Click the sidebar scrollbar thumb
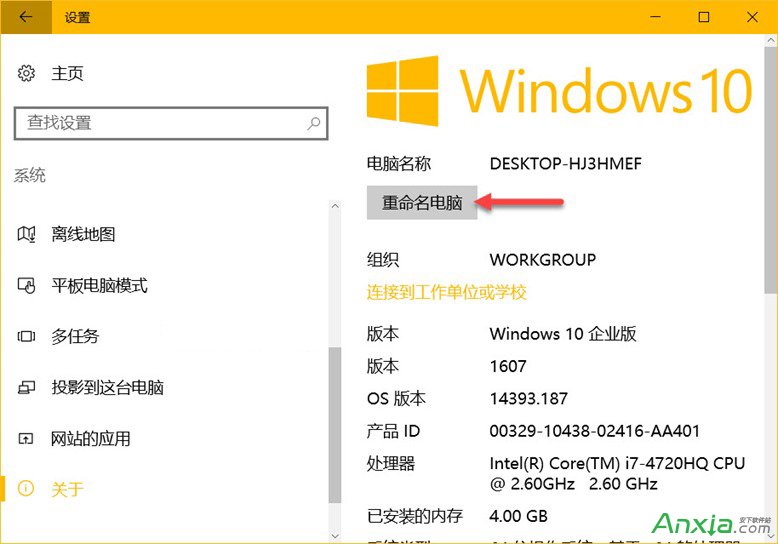778x544 pixels. click(x=335, y=425)
